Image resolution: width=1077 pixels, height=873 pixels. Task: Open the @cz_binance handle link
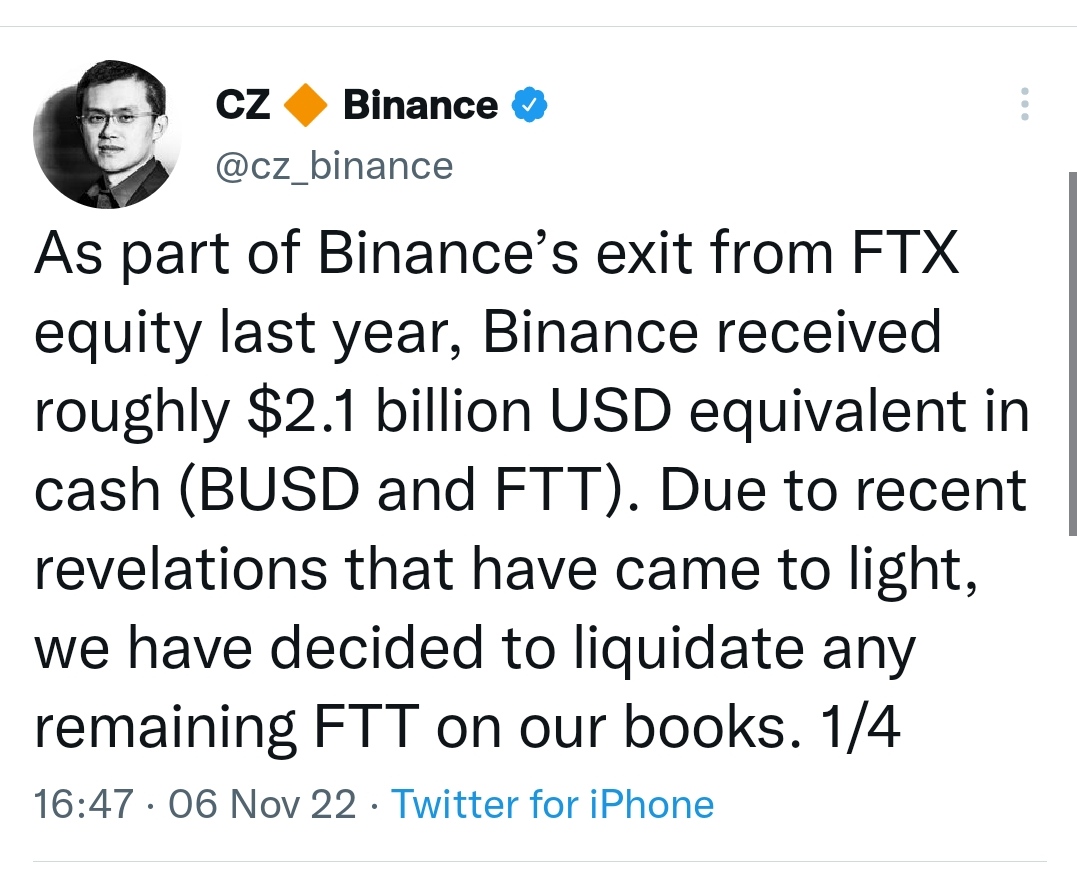click(335, 166)
